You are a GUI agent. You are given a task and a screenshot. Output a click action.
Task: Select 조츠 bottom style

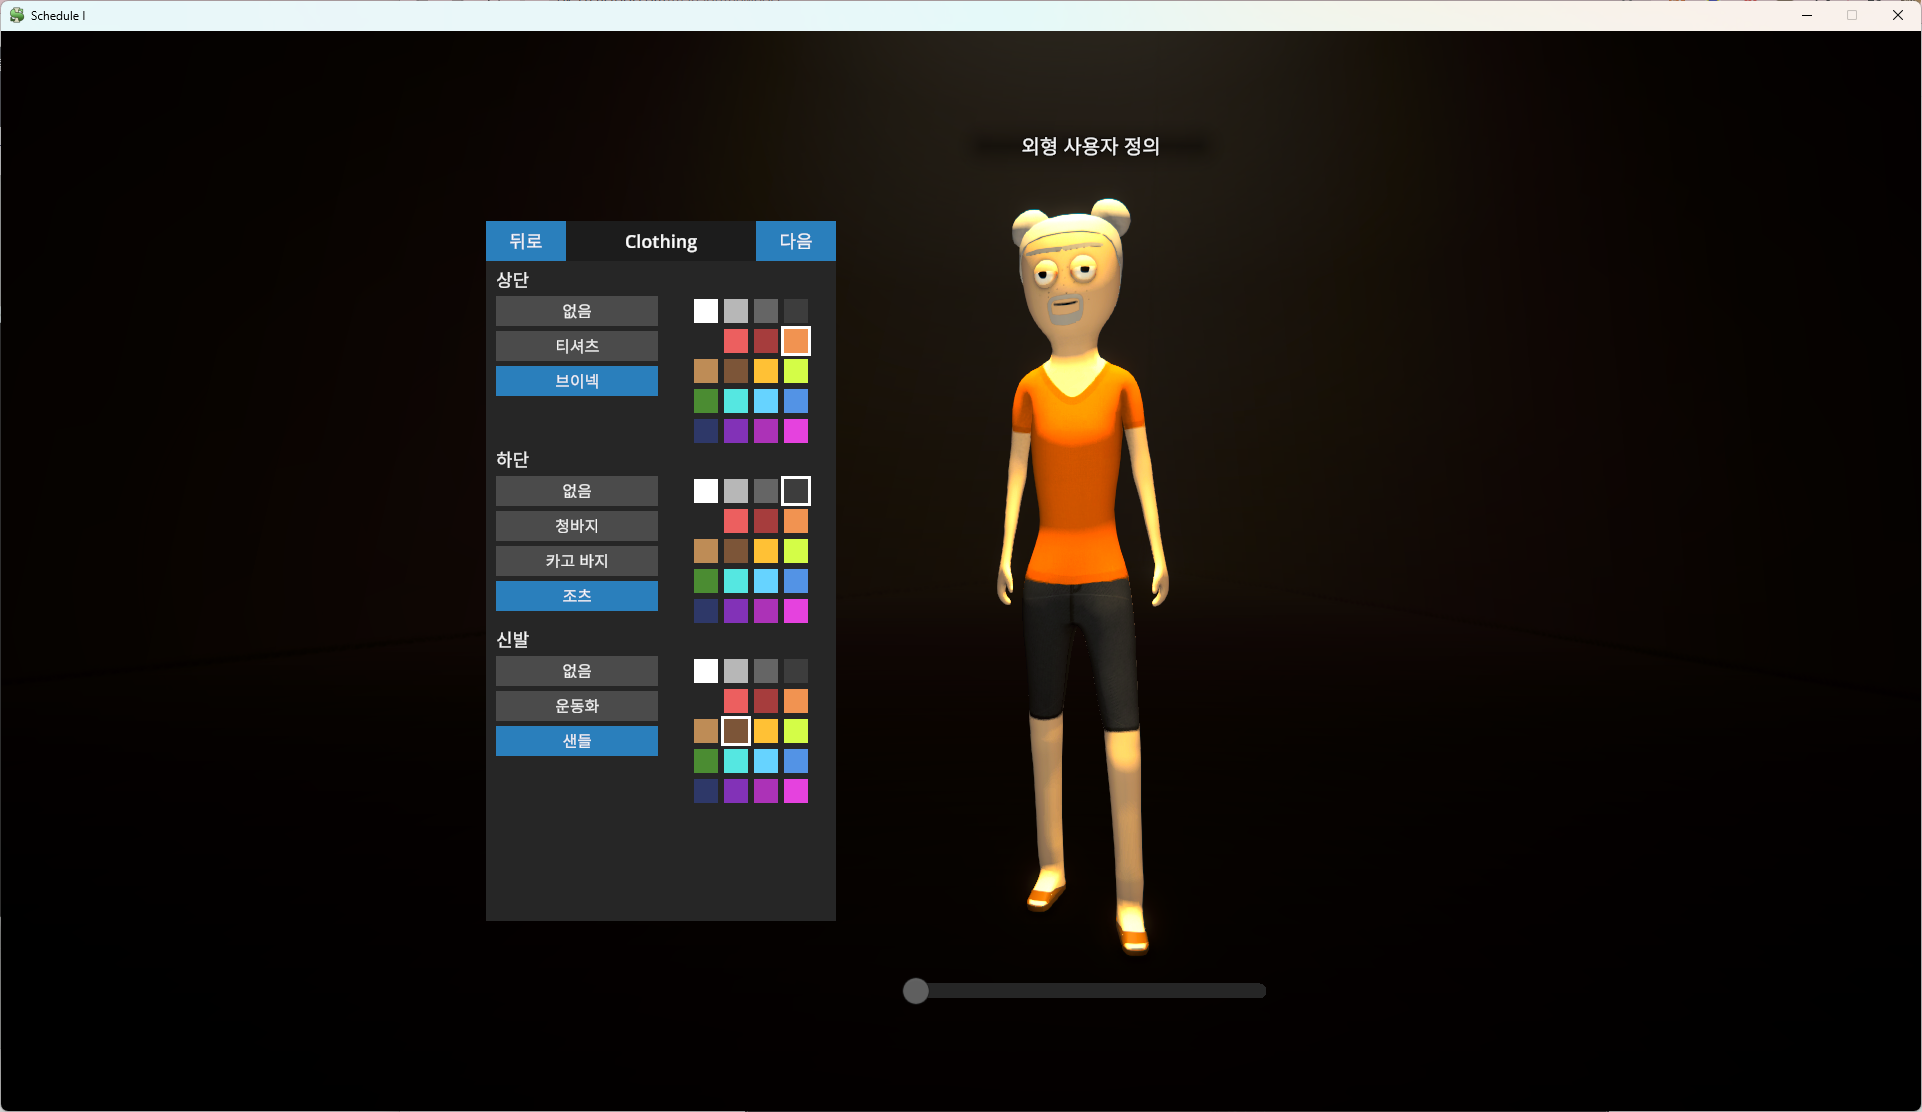(576, 596)
